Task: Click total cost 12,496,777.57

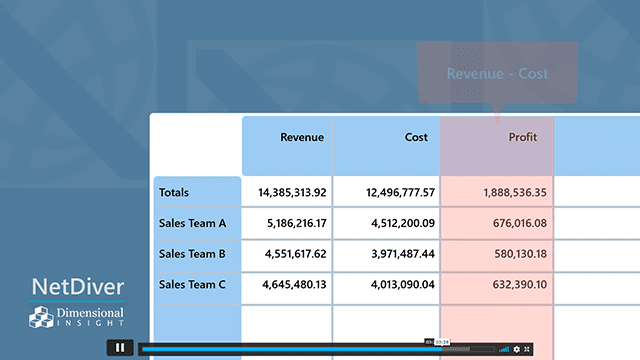Action: [x=400, y=192]
